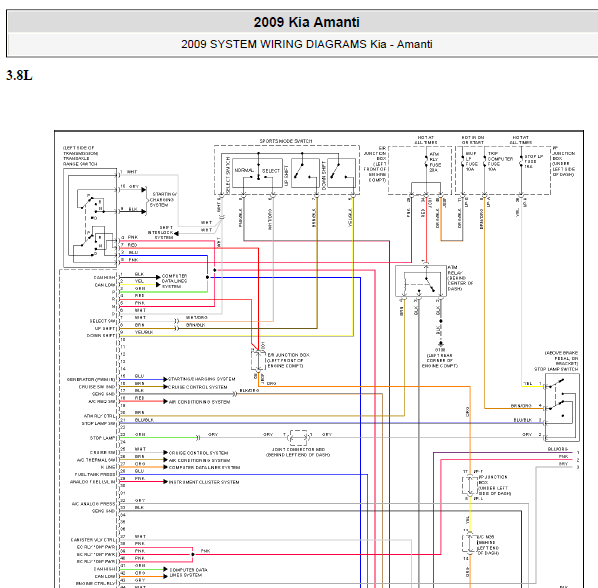
Task: Click the 'HOT IN ON OR START' header
Action: pos(473,140)
